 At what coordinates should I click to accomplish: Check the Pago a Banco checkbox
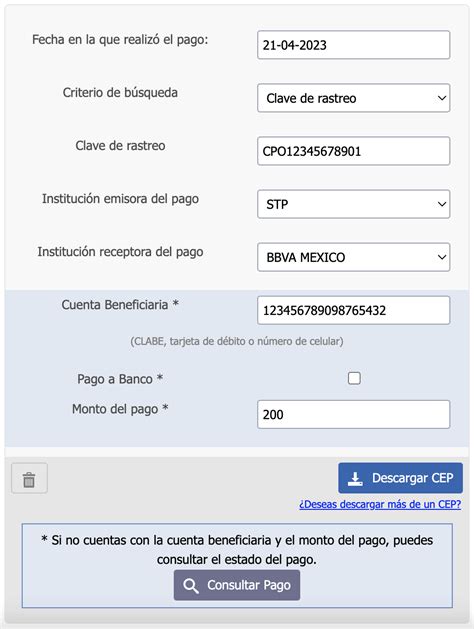(x=354, y=378)
